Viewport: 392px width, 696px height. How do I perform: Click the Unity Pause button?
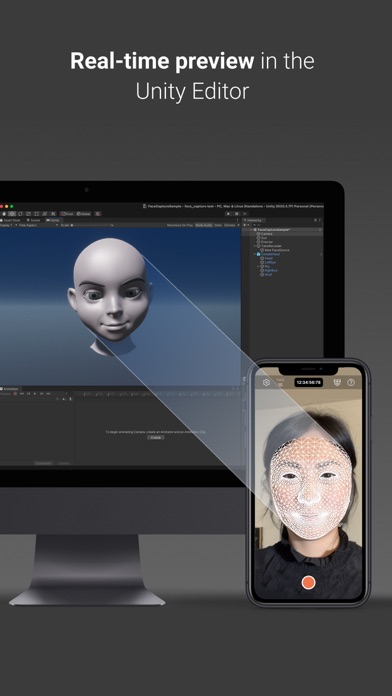pos(237,214)
